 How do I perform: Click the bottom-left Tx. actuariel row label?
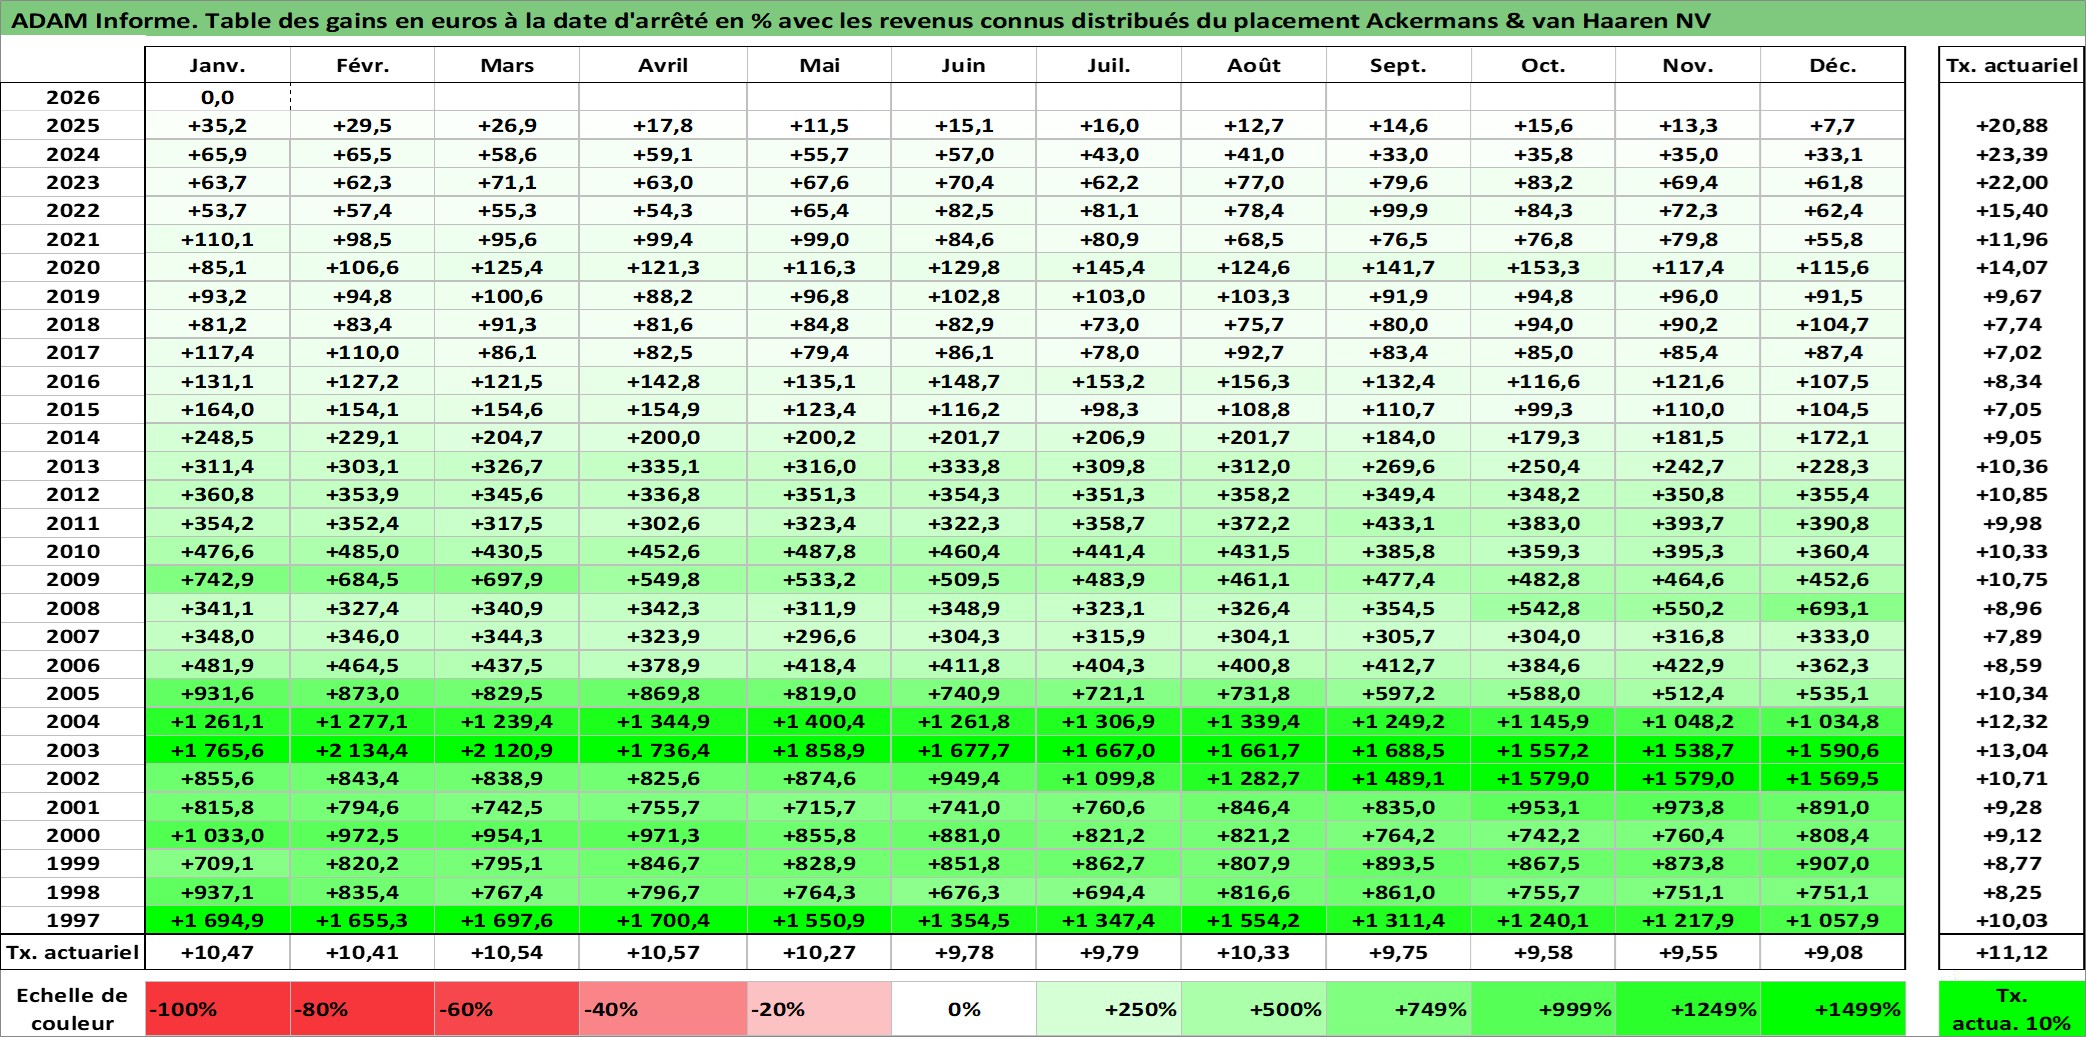[73, 952]
